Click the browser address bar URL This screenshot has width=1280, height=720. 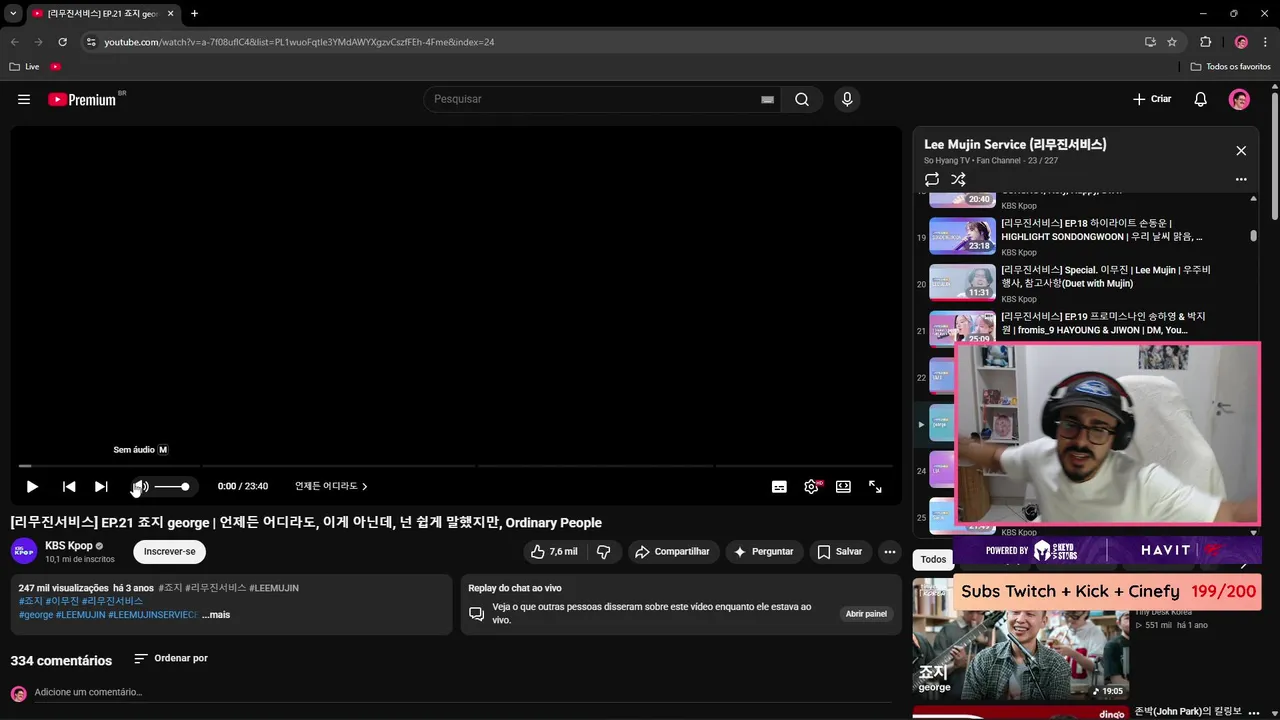pos(299,42)
